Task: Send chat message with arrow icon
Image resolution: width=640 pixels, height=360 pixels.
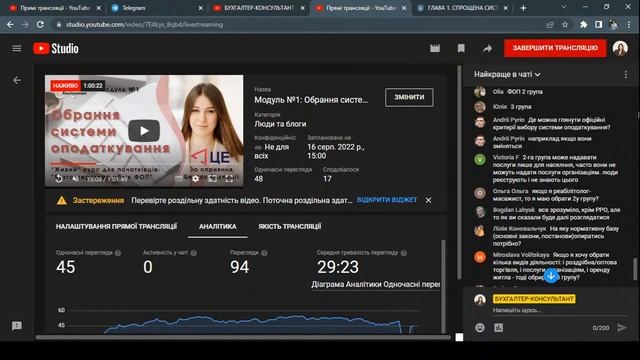Action: click(x=622, y=327)
